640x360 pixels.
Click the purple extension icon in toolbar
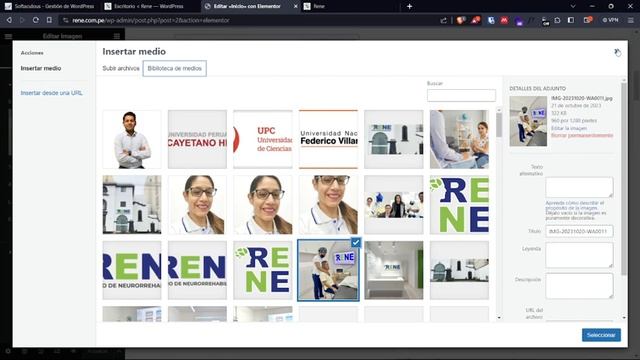[519, 21]
